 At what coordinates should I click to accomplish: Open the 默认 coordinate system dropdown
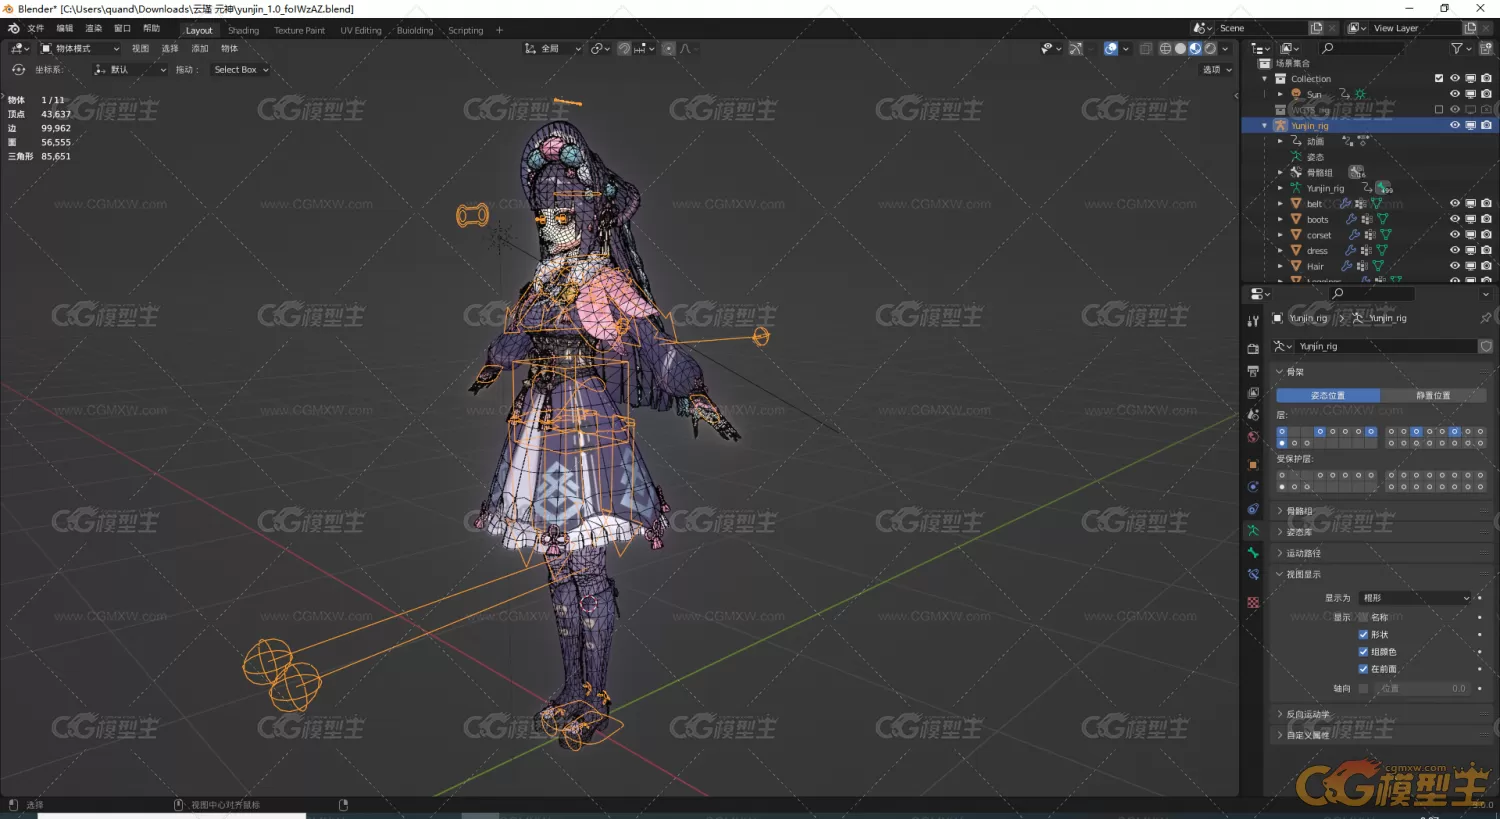[129, 70]
